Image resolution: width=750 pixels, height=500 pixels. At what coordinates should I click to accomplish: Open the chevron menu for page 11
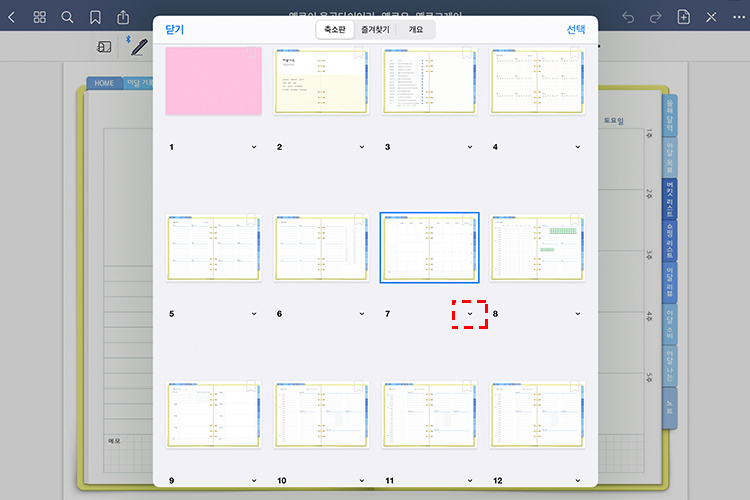(x=470, y=480)
